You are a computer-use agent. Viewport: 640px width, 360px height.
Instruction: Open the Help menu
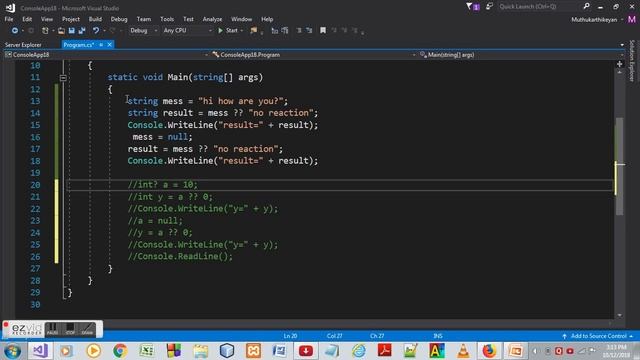(x=267, y=19)
